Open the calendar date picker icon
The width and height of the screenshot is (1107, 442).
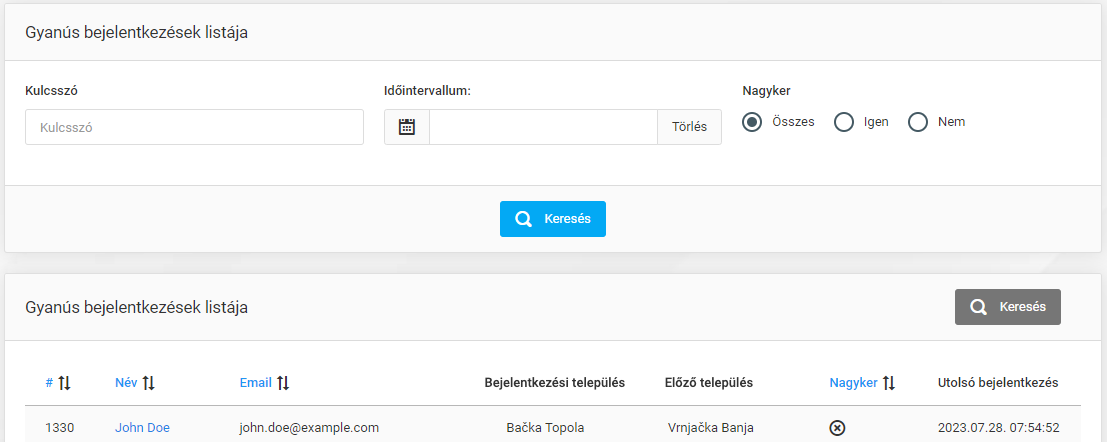tap(407, 127)
